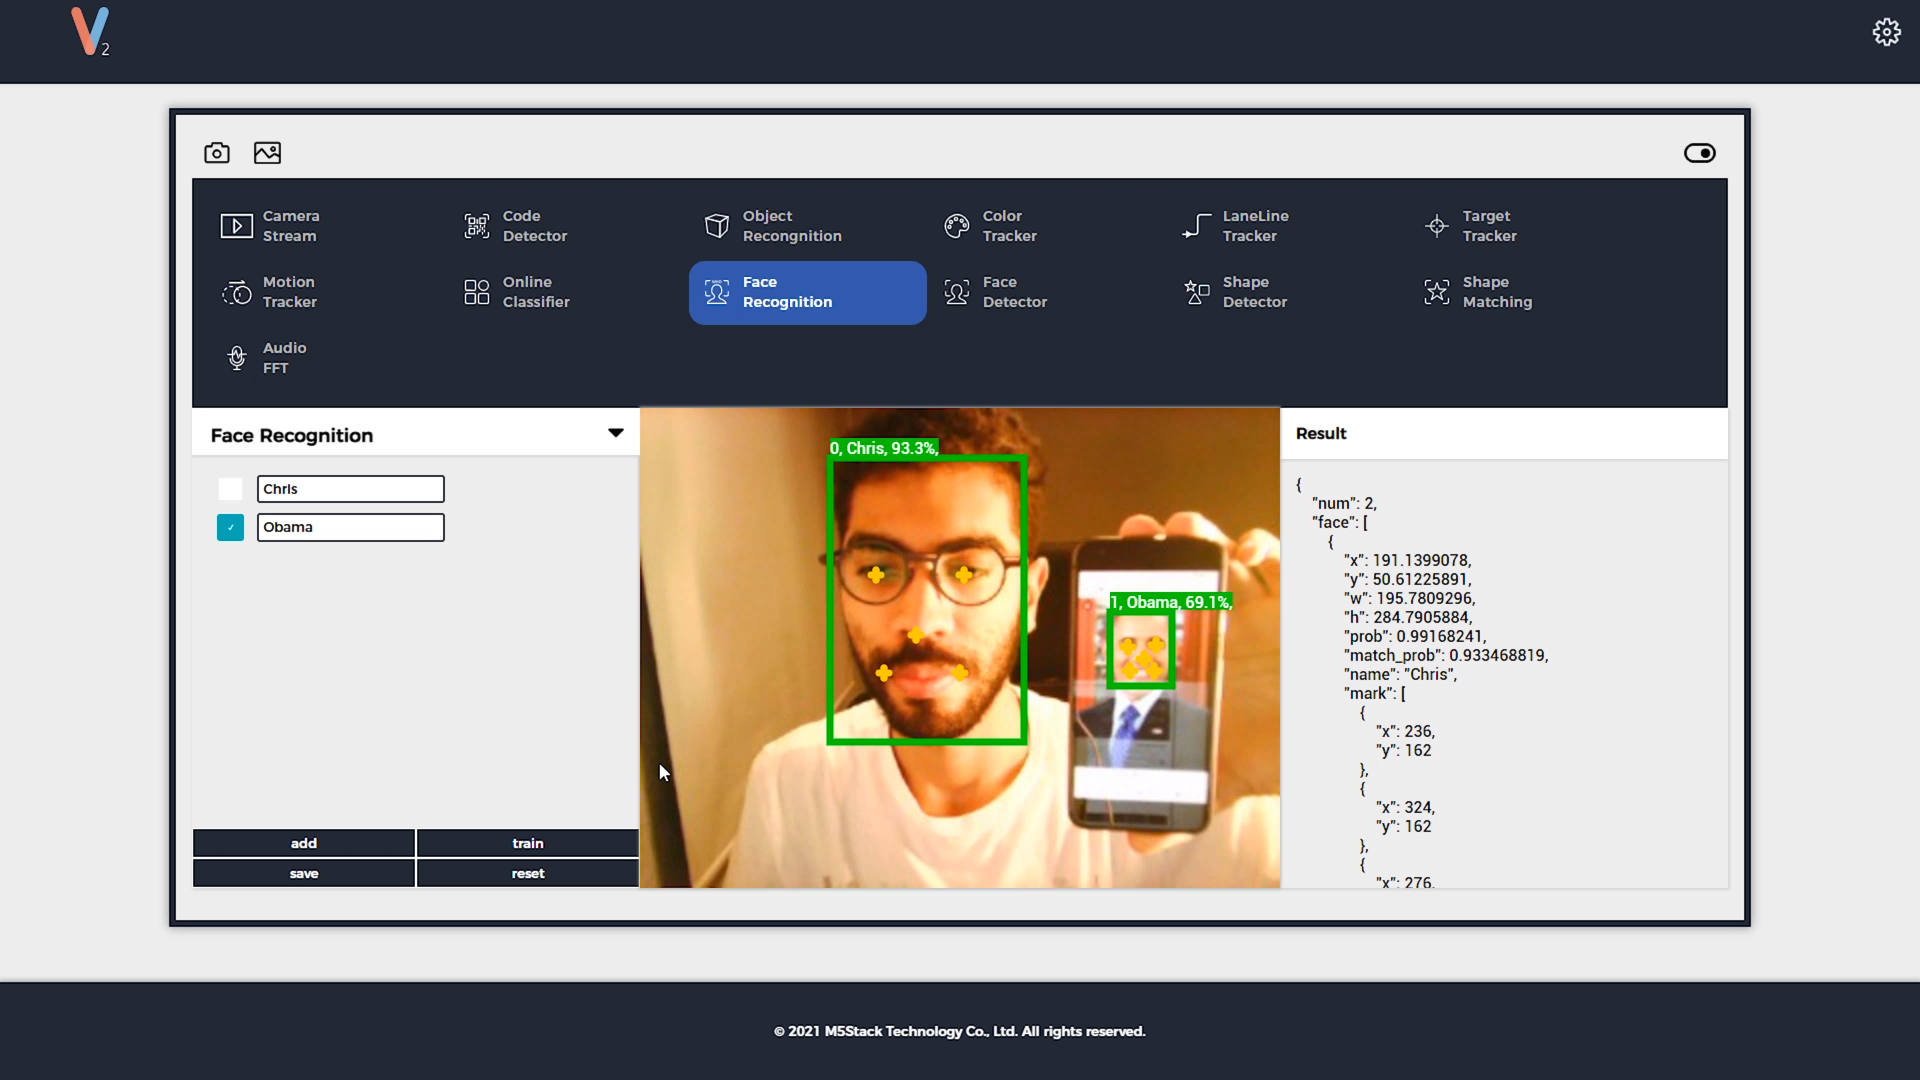Enable the top-right camera toggle

pyautogui.click(x=1700, y=153)
